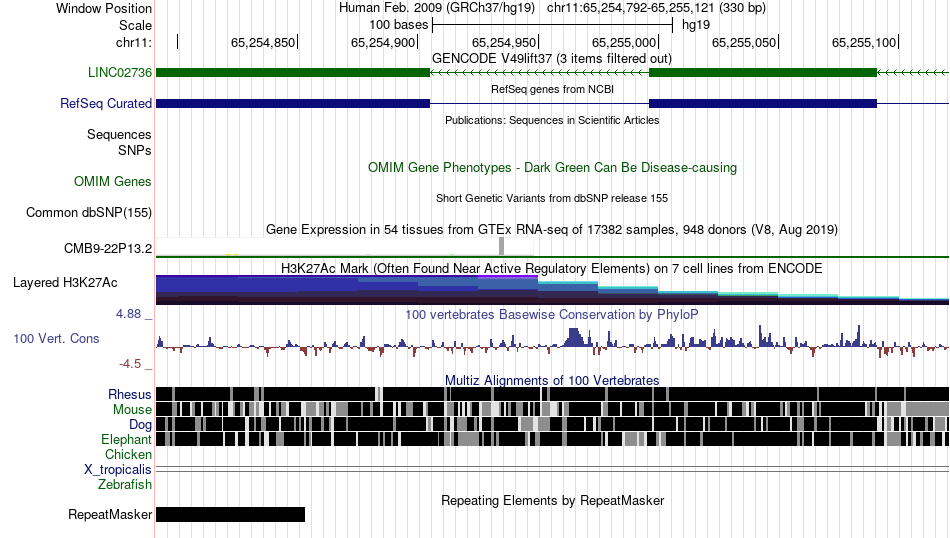Click the Rhesus alignment label
The image size is (950, 538).
point(130,394)
